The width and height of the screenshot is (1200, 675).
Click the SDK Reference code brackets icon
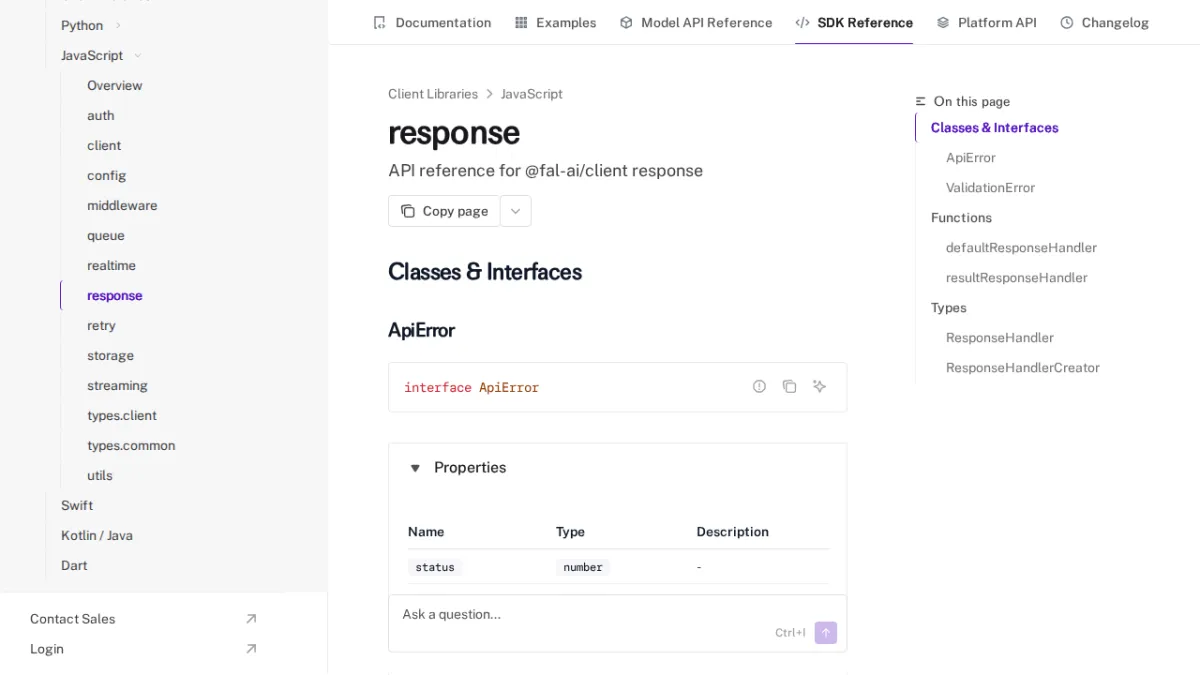click(802, 22)
